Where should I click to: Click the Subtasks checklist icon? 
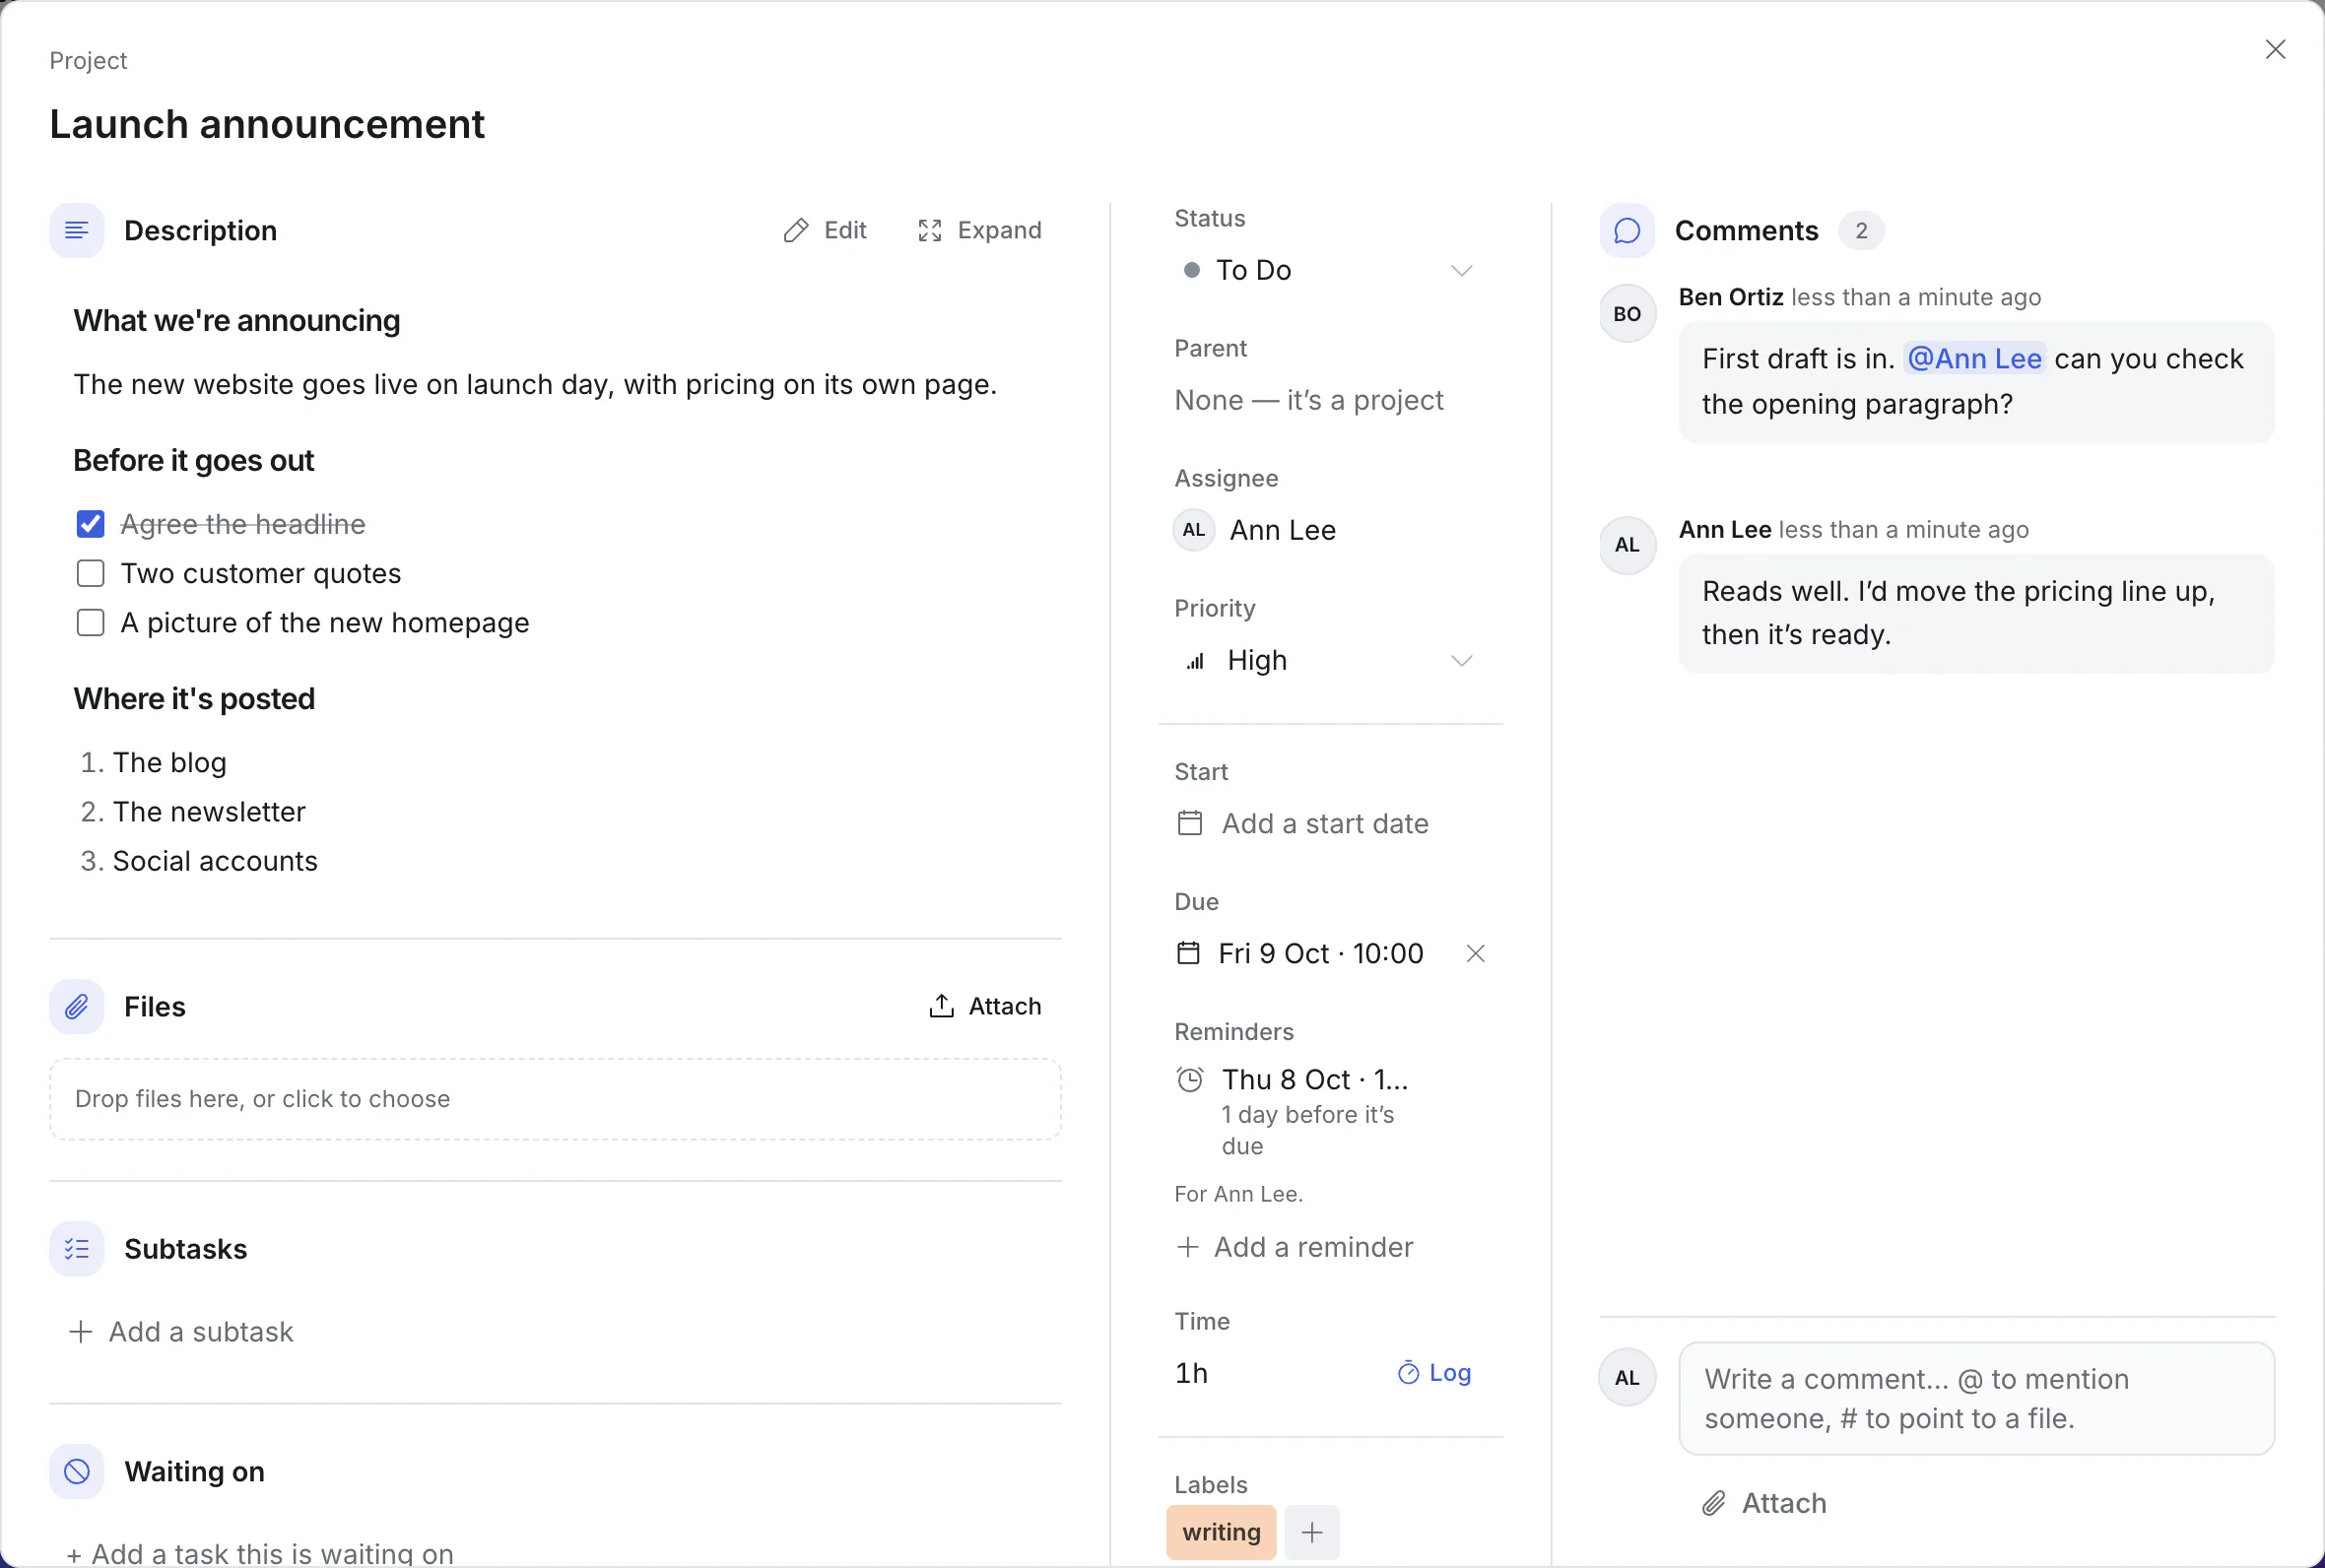point(77,1249)
